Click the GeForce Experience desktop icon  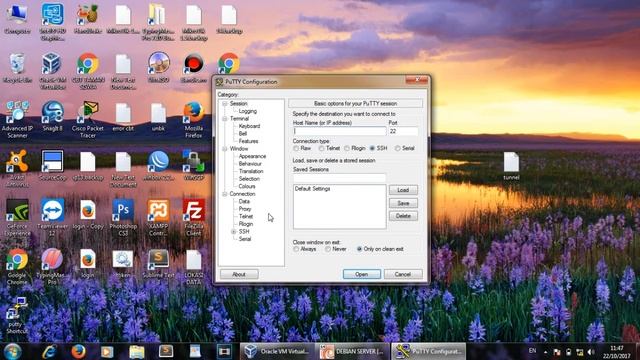point(17,218)
